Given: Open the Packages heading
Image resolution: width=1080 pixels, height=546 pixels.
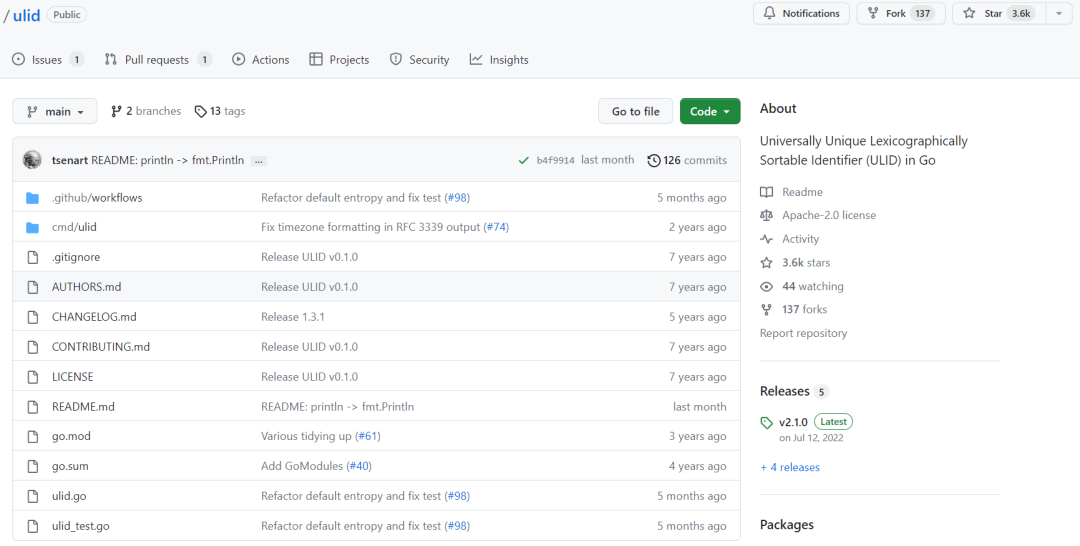Looking at the screenshot, I should (x=787, y=525).
